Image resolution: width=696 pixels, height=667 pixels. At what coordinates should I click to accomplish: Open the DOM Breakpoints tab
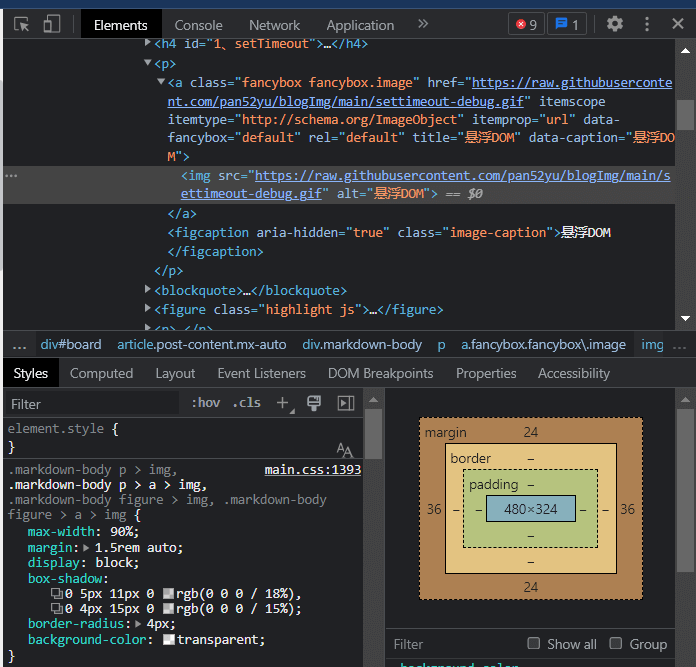(x=380, y=374)
